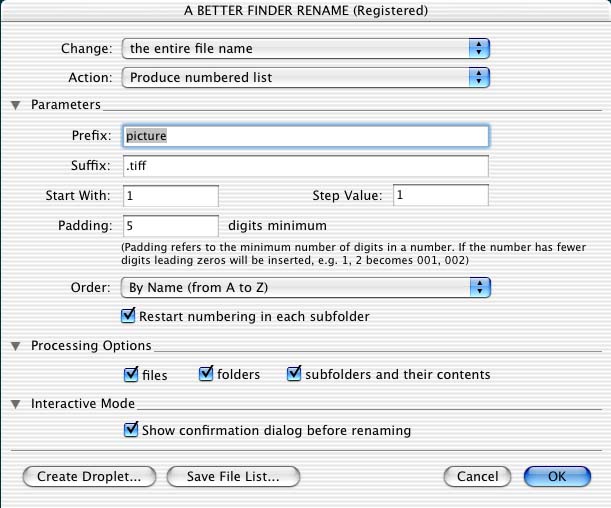Disable subfolders and their contents option

coord(294,374)
